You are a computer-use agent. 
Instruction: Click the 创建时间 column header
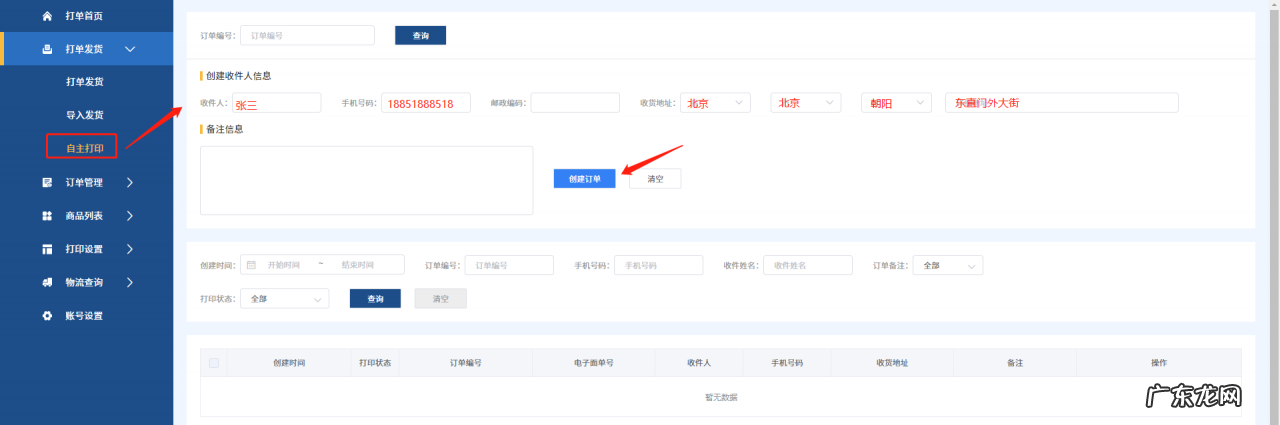point(289,363)
